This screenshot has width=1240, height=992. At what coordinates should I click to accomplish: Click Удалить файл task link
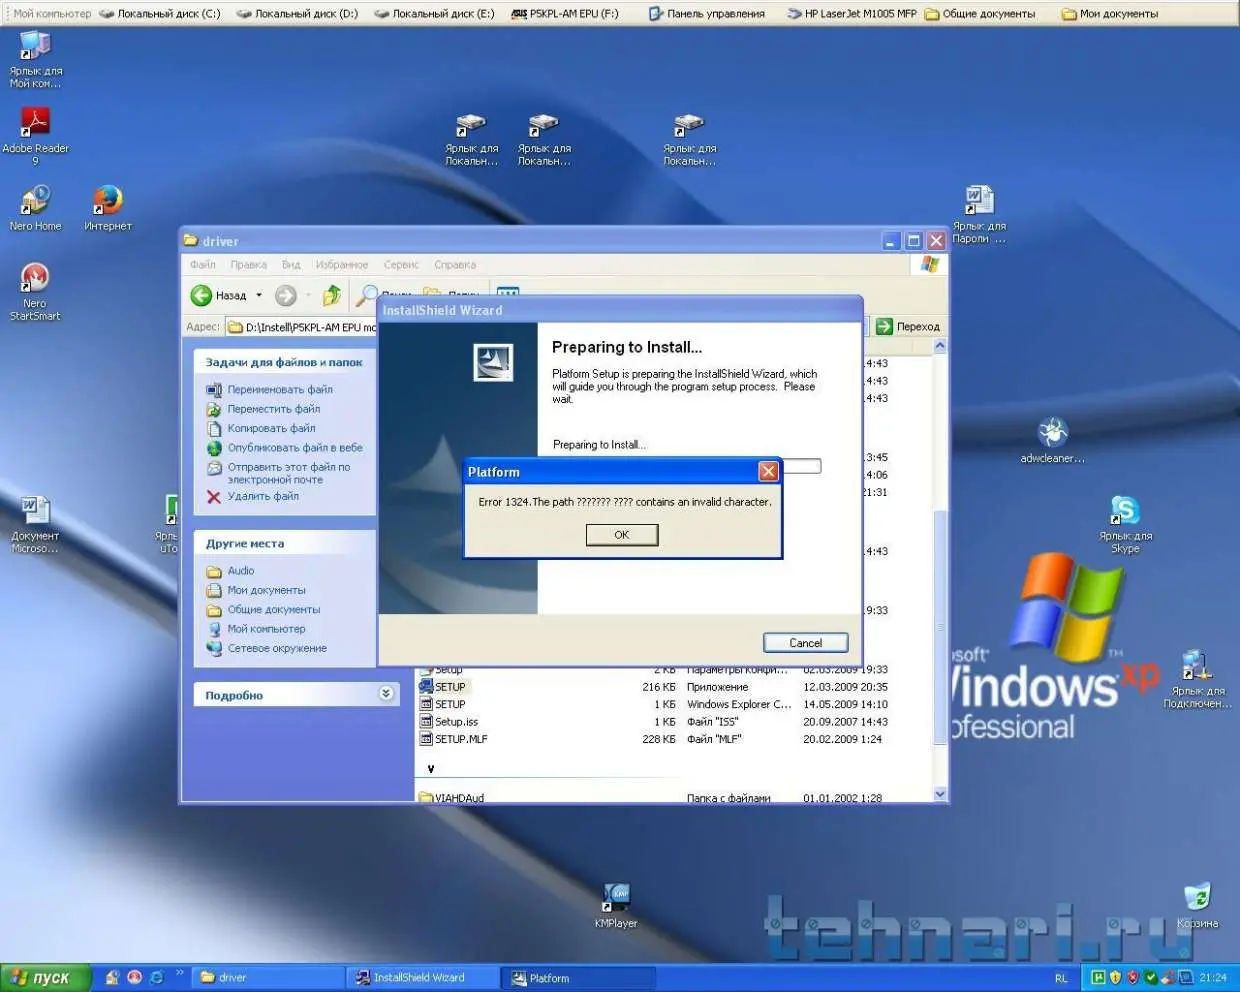[263, 496]
